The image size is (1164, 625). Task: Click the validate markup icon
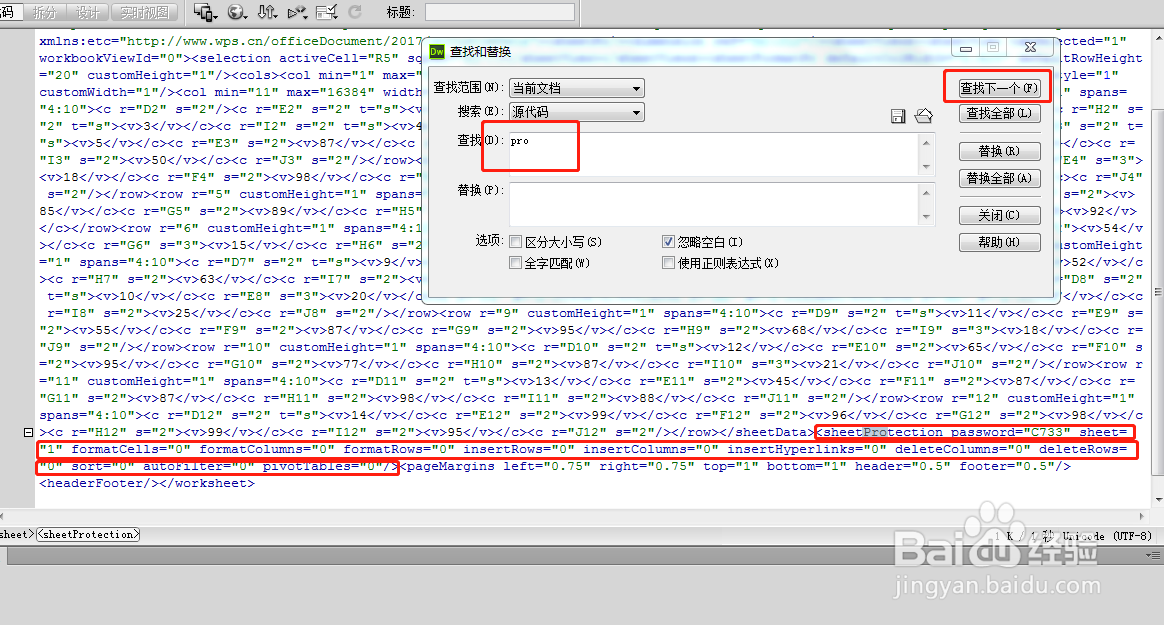[x=326, y=11]
